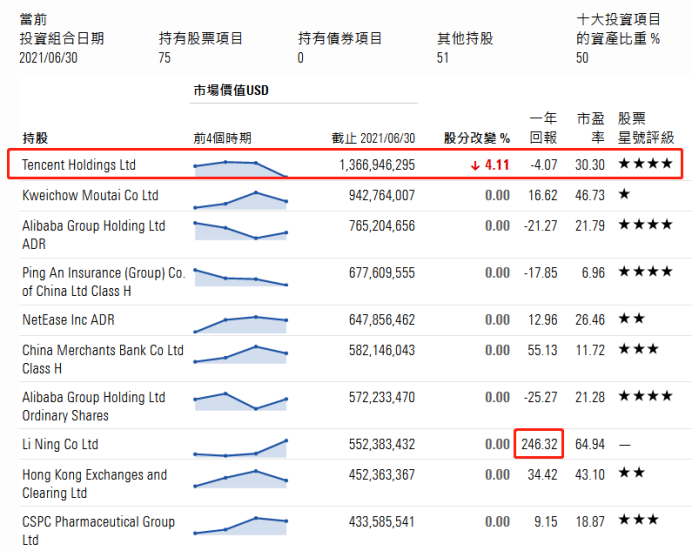Click Kweichow Moutai Co Ltd stock name

click(90, 195)
